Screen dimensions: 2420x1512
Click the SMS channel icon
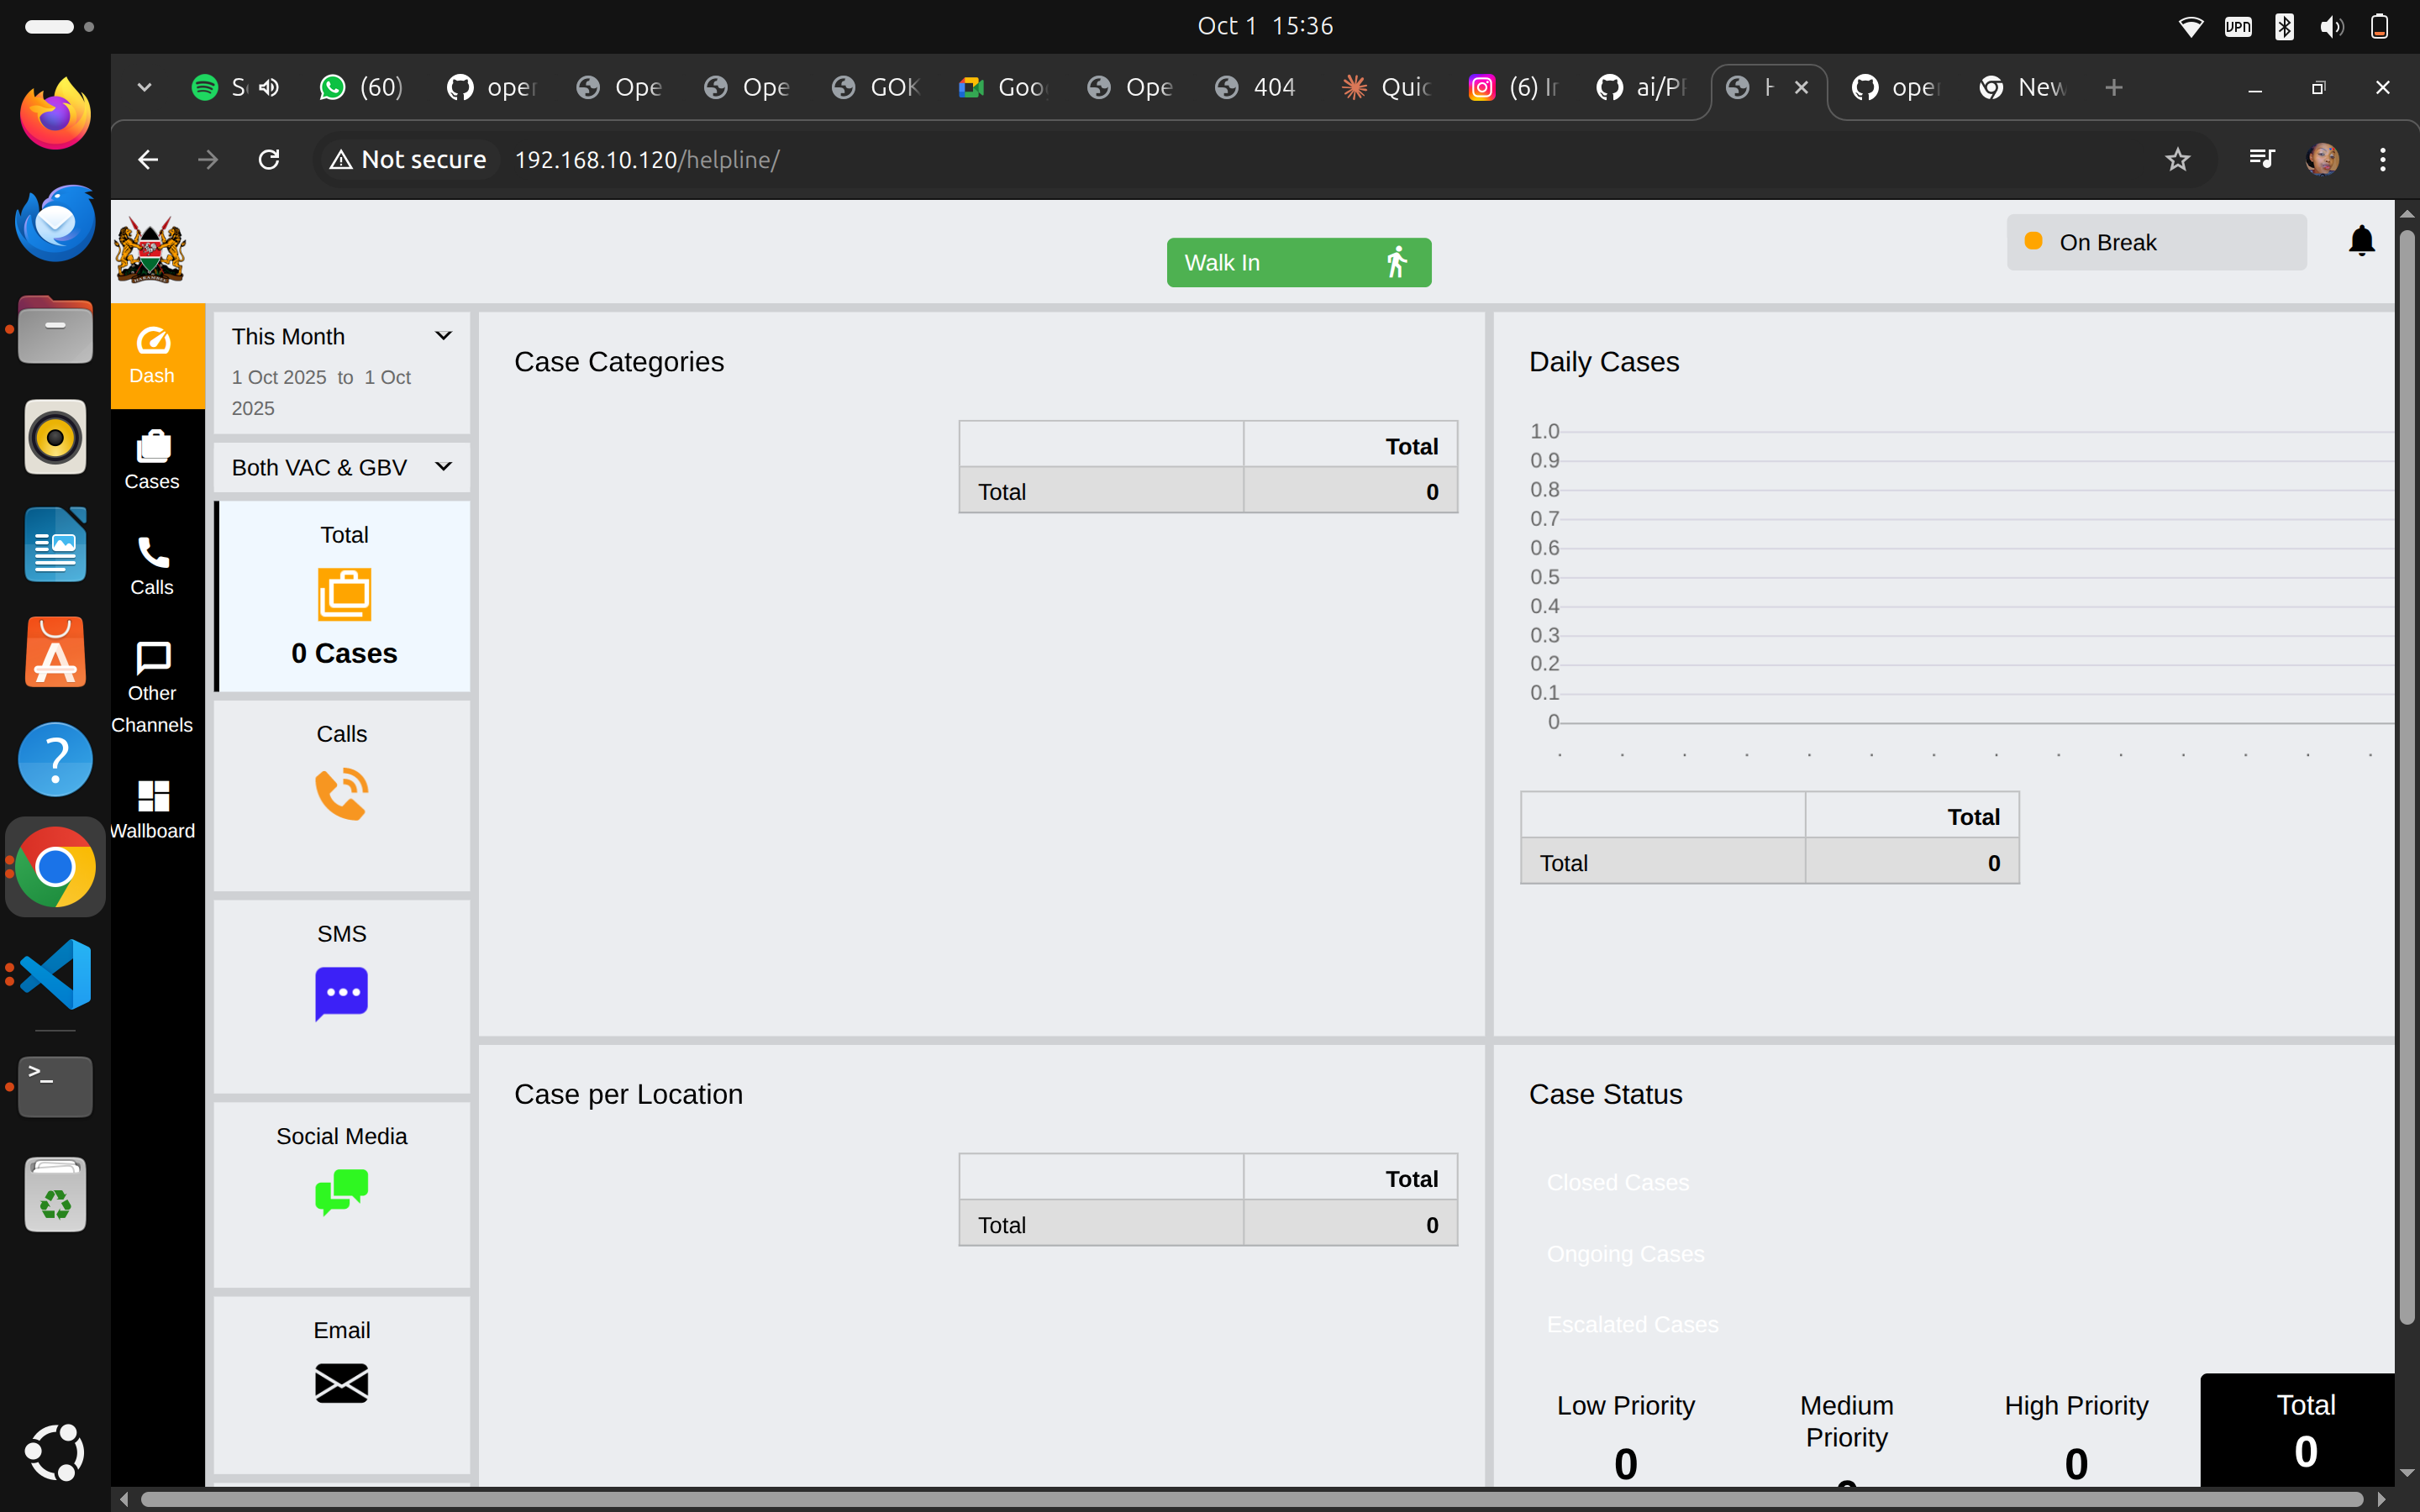click(341, 993)
